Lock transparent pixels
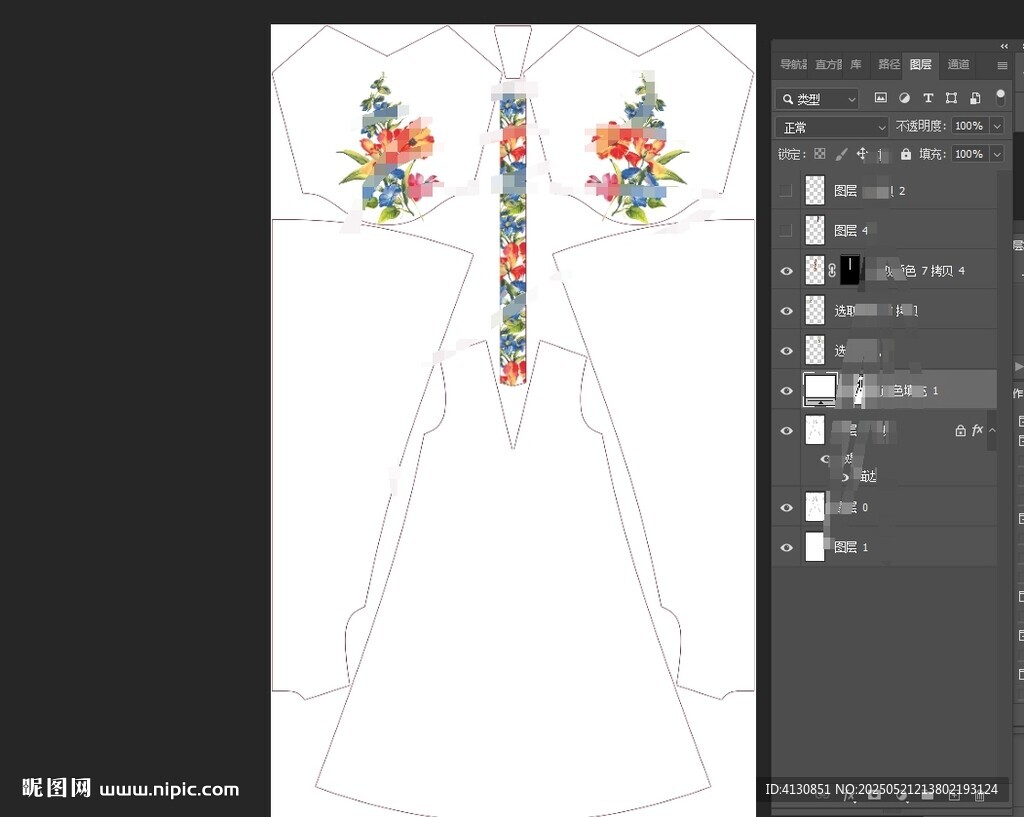Image resolution: width=1024 pixels, height=817 pixels. 820,154
